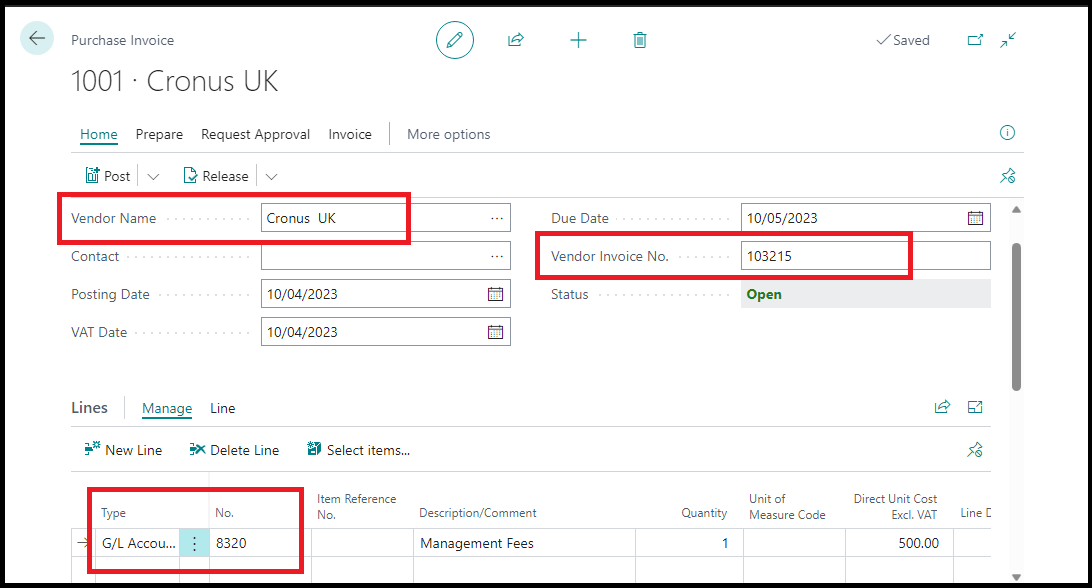Open row options menu on G/L Account line
Screen dimensions: 1092x588
pos(194,544)
